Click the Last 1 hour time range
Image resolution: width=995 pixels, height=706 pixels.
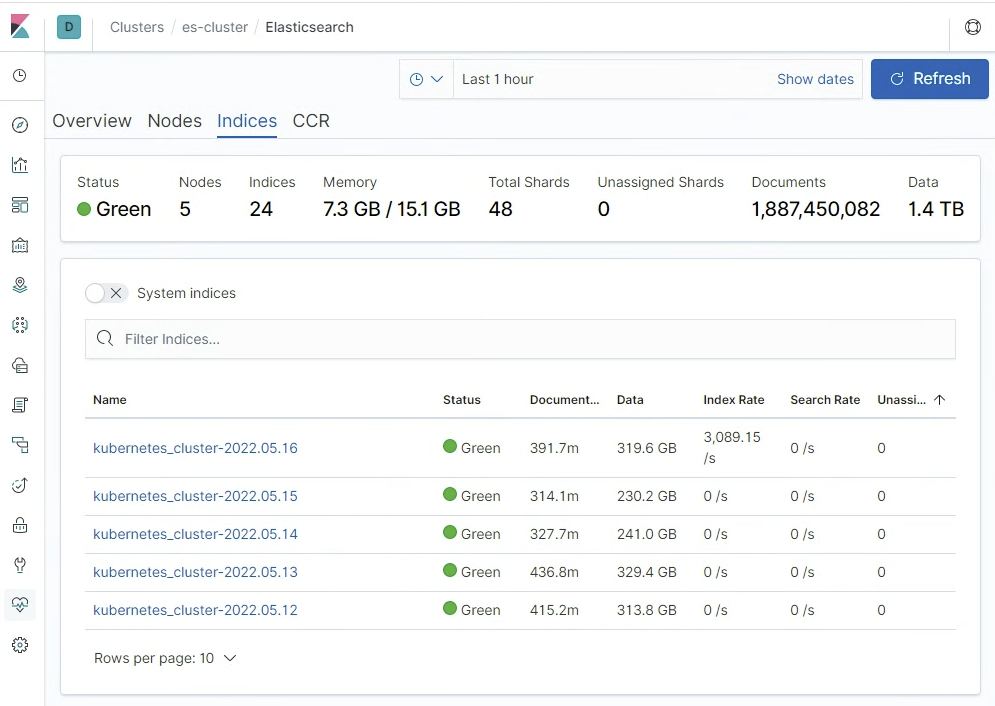tap(498, 79)
